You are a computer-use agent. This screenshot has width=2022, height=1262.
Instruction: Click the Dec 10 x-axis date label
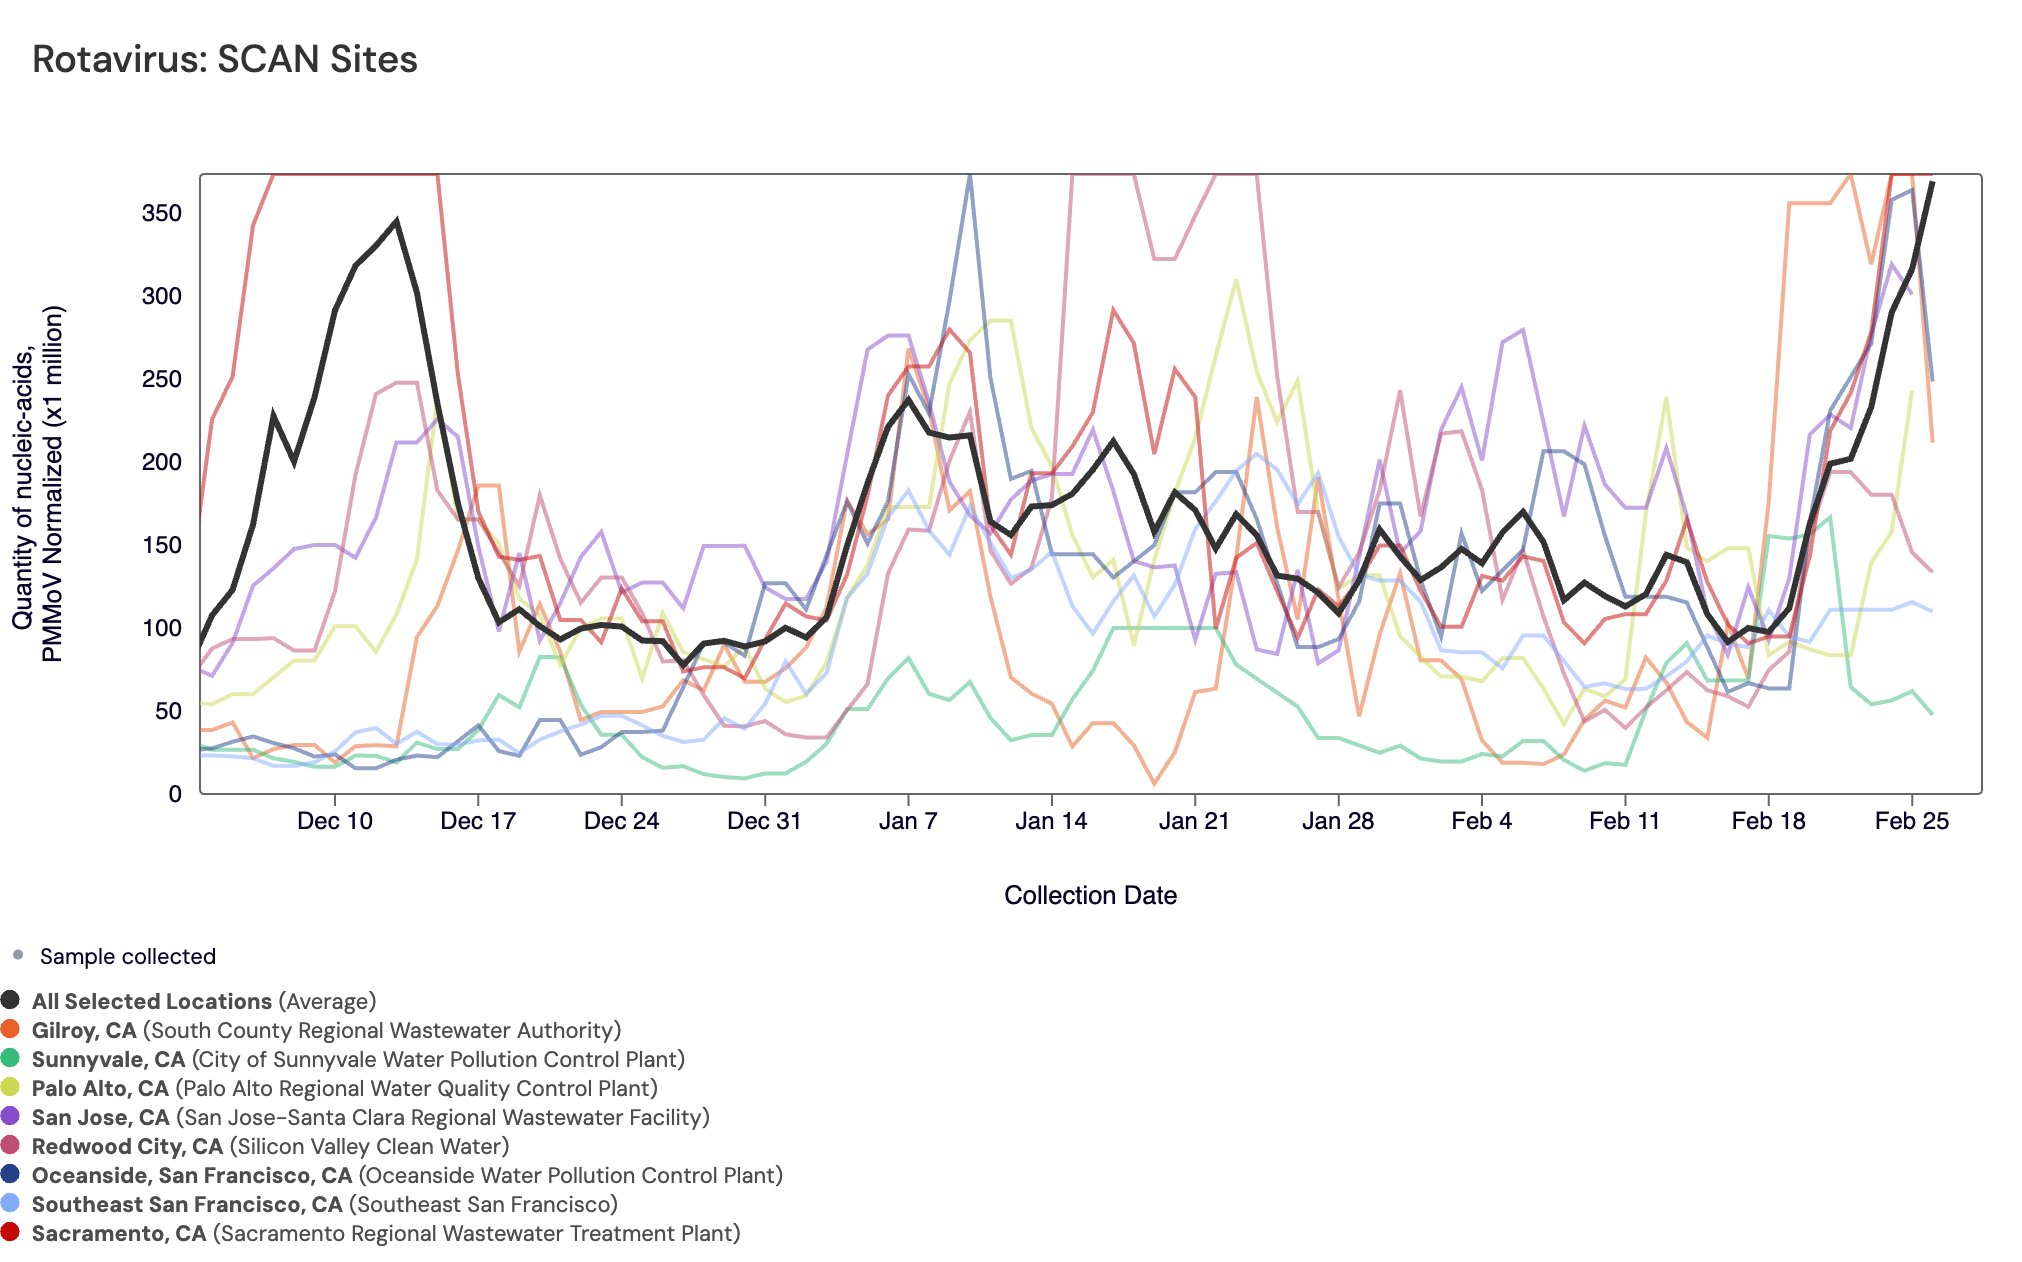pos(334,821)
